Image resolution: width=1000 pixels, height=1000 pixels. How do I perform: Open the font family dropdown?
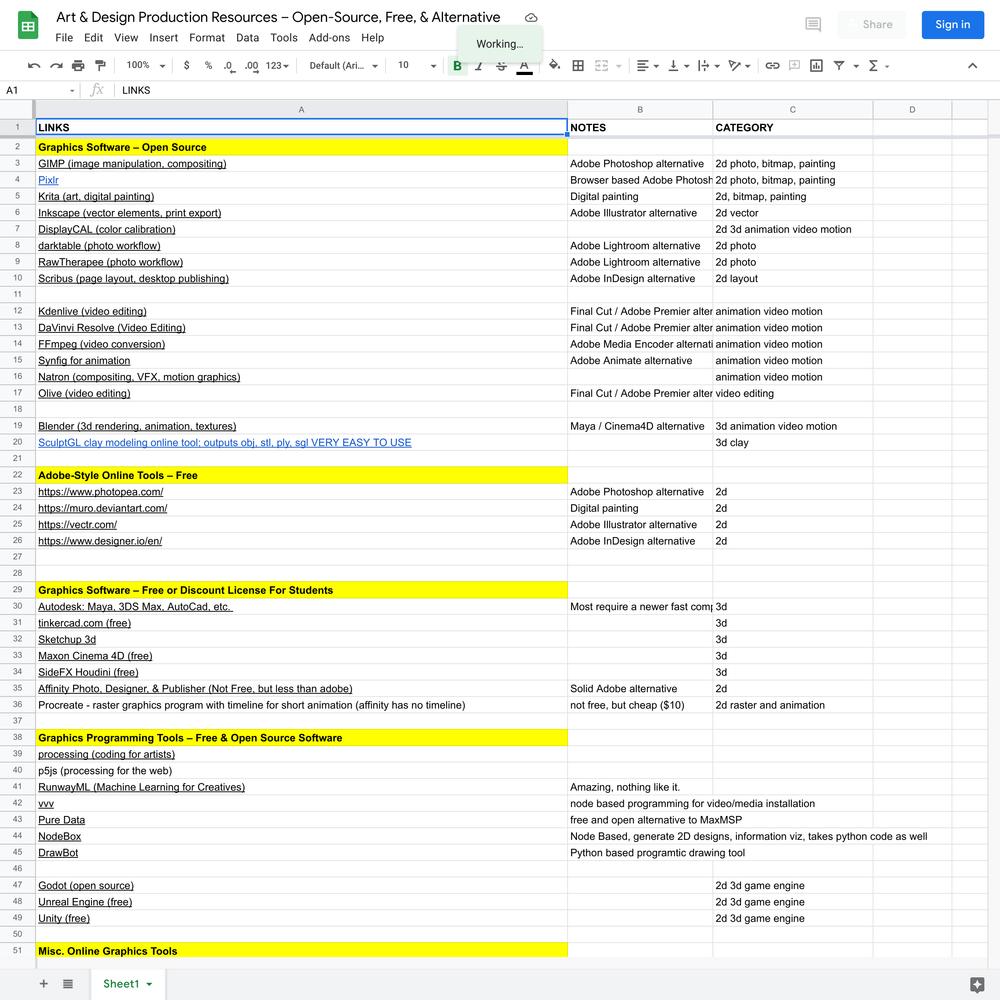[343, 66]
